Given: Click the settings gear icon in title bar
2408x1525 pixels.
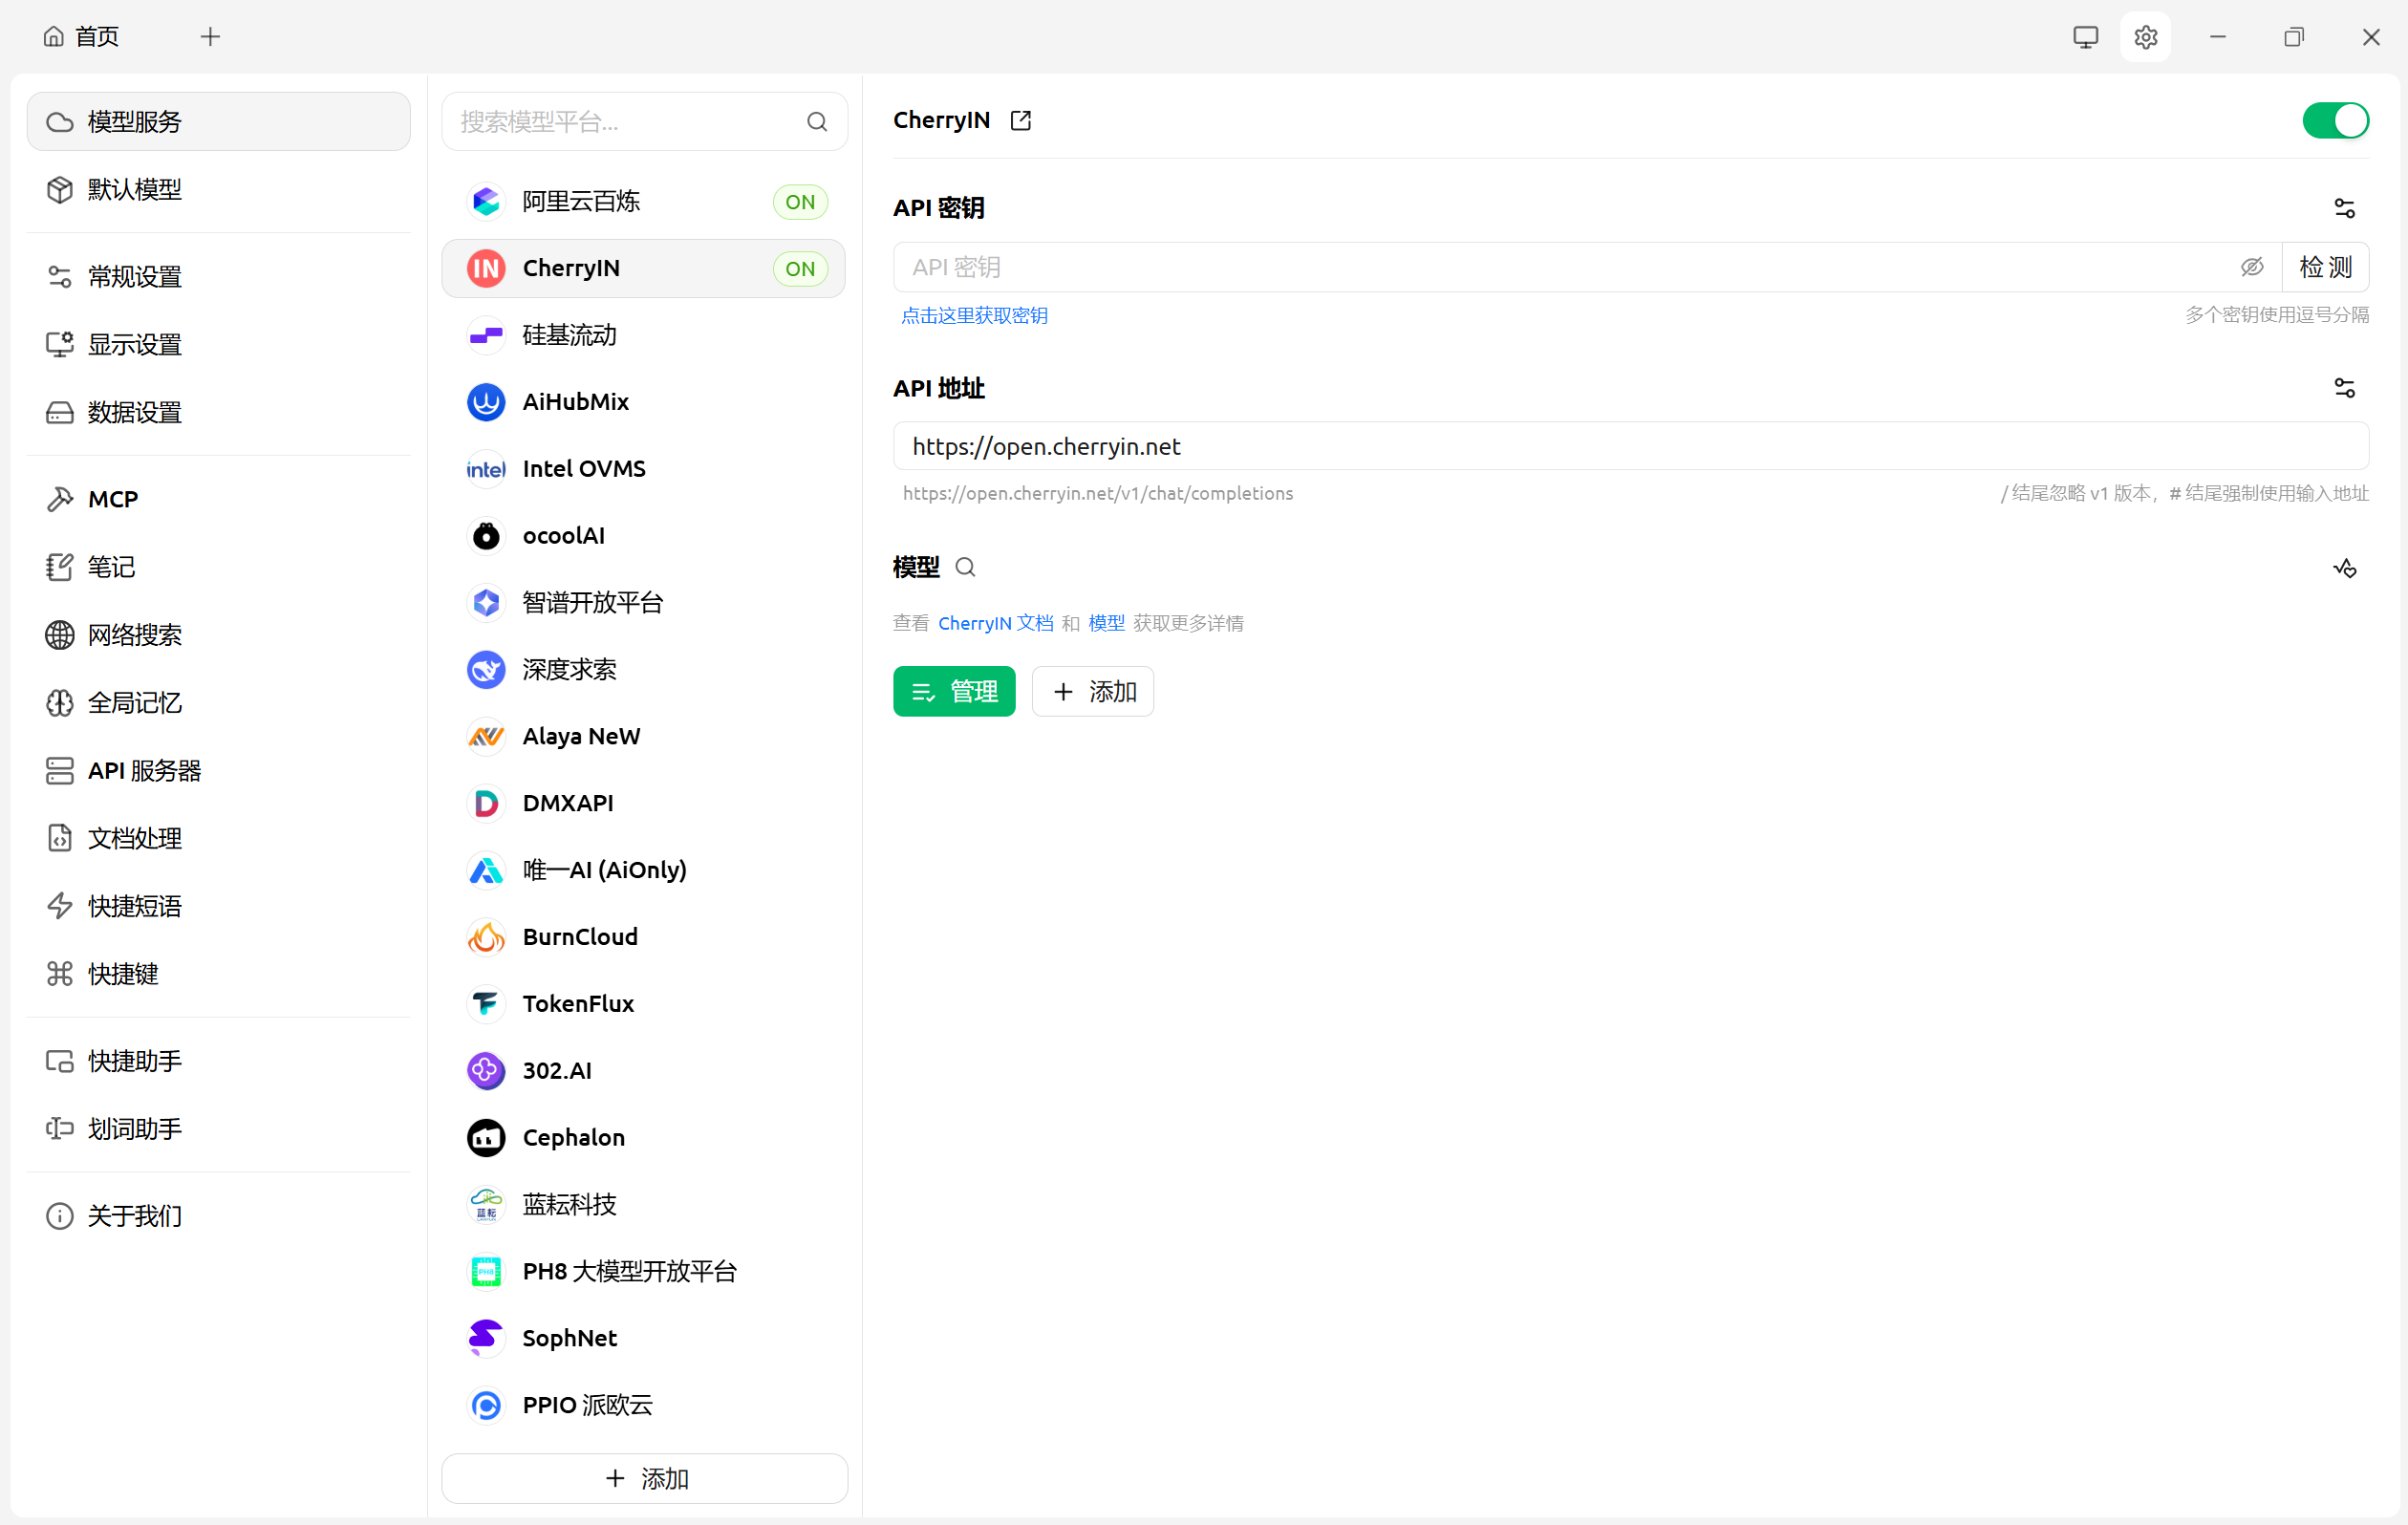Looking at the screenshot, I should click(x=2145, y=37).
